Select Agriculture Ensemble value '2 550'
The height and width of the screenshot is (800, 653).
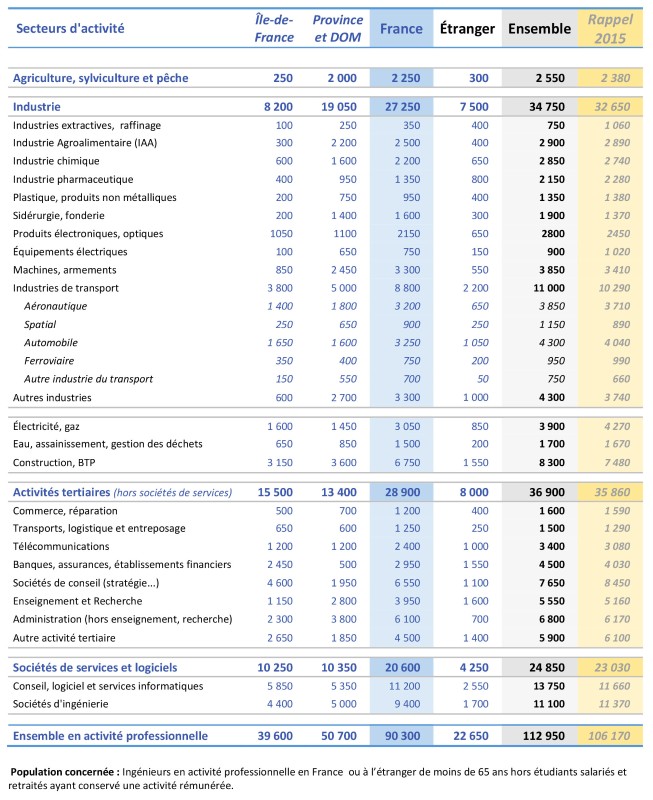[x=550, y=78]
